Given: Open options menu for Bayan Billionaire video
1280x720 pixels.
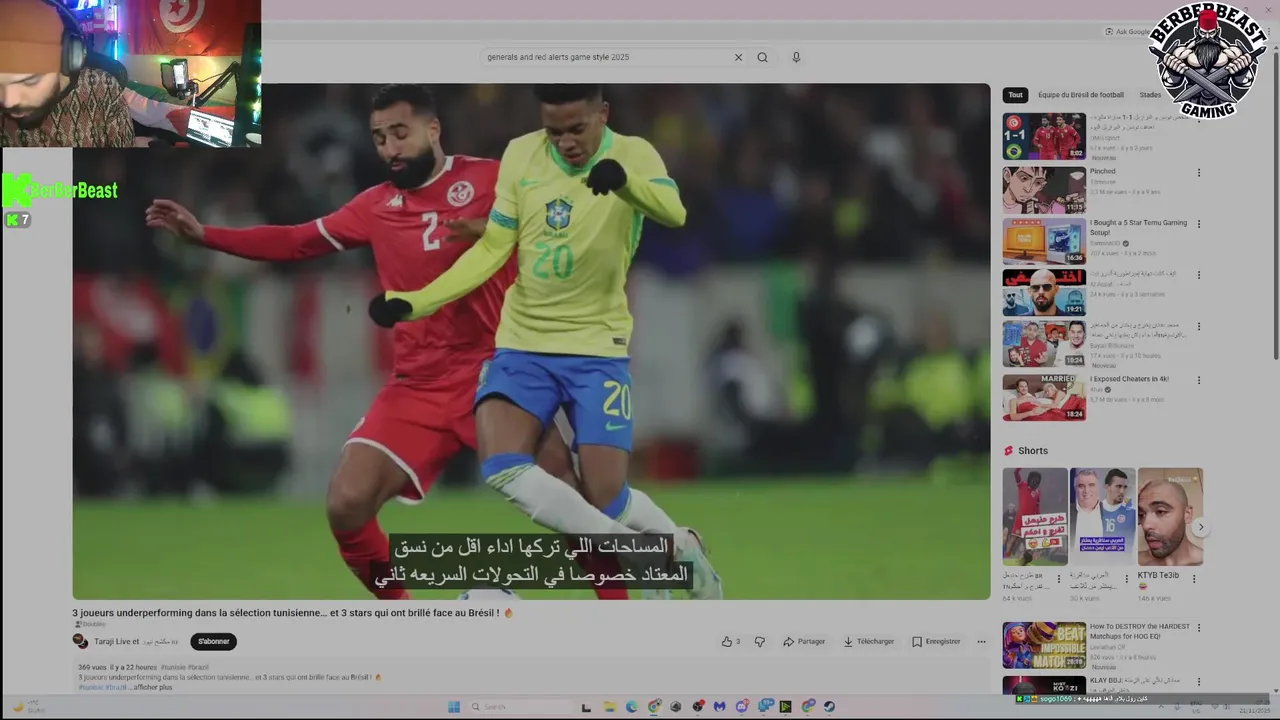Looking at the screenshot, I should click(x=1199, y=327).
